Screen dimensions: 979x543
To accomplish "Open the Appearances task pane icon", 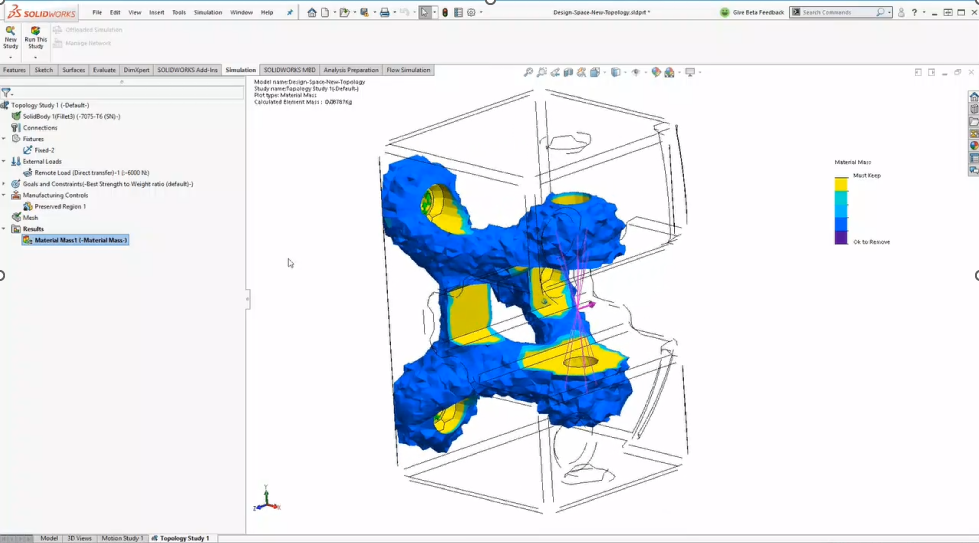I will [973, 145].
